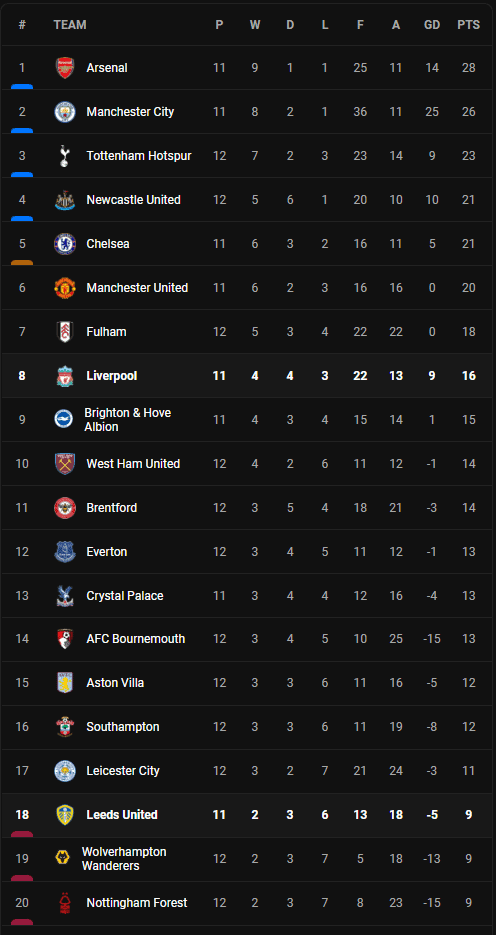This screenshot has height=935, width=496.
Task: Click the Everton club crest
Action: click(65, 552)
